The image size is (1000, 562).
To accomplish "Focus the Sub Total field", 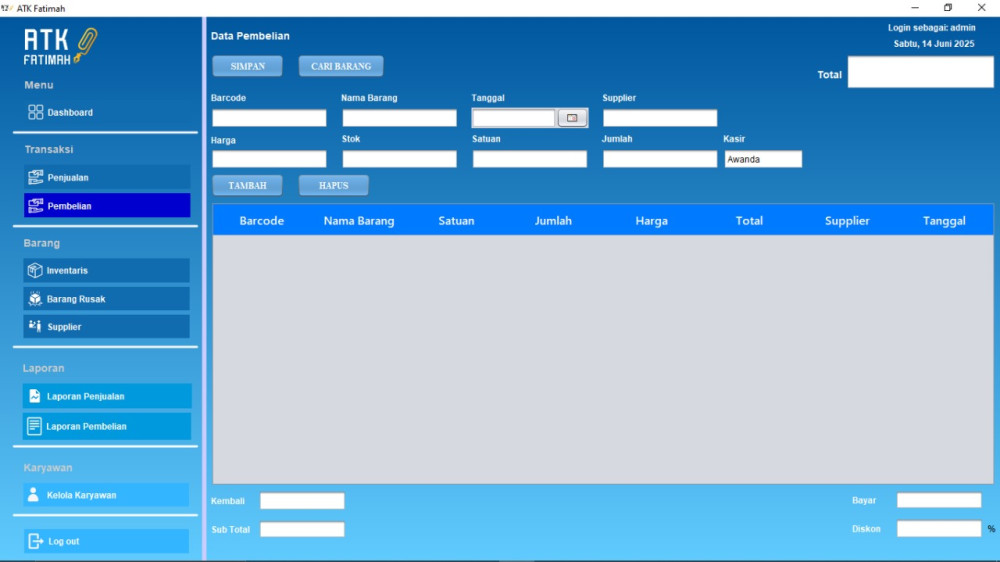I will (302, 529).
